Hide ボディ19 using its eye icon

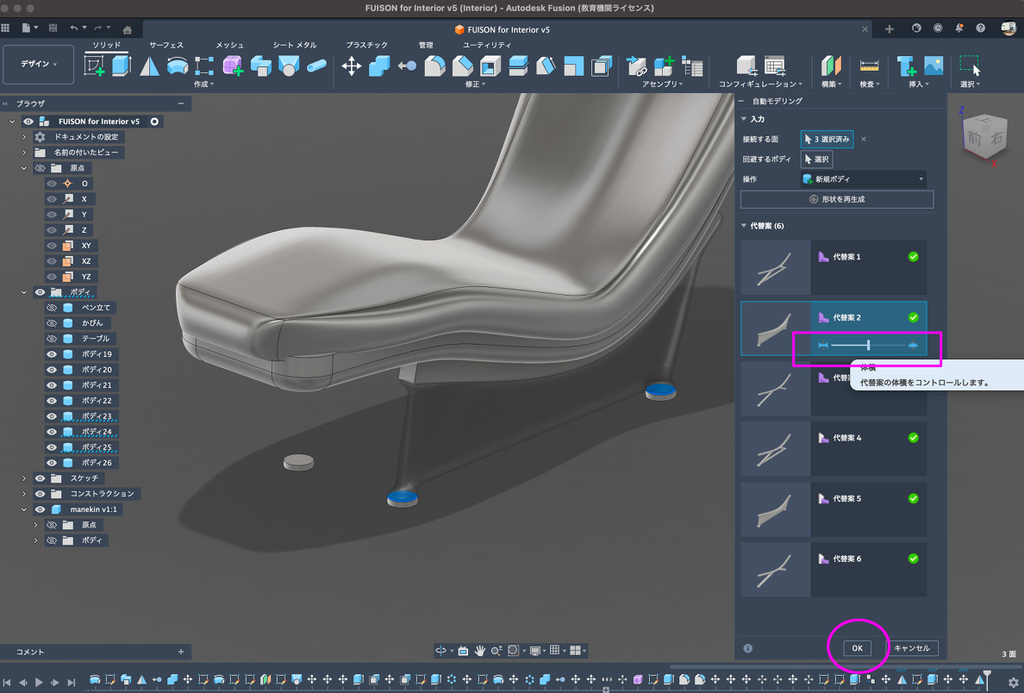(x=52, y=354)
